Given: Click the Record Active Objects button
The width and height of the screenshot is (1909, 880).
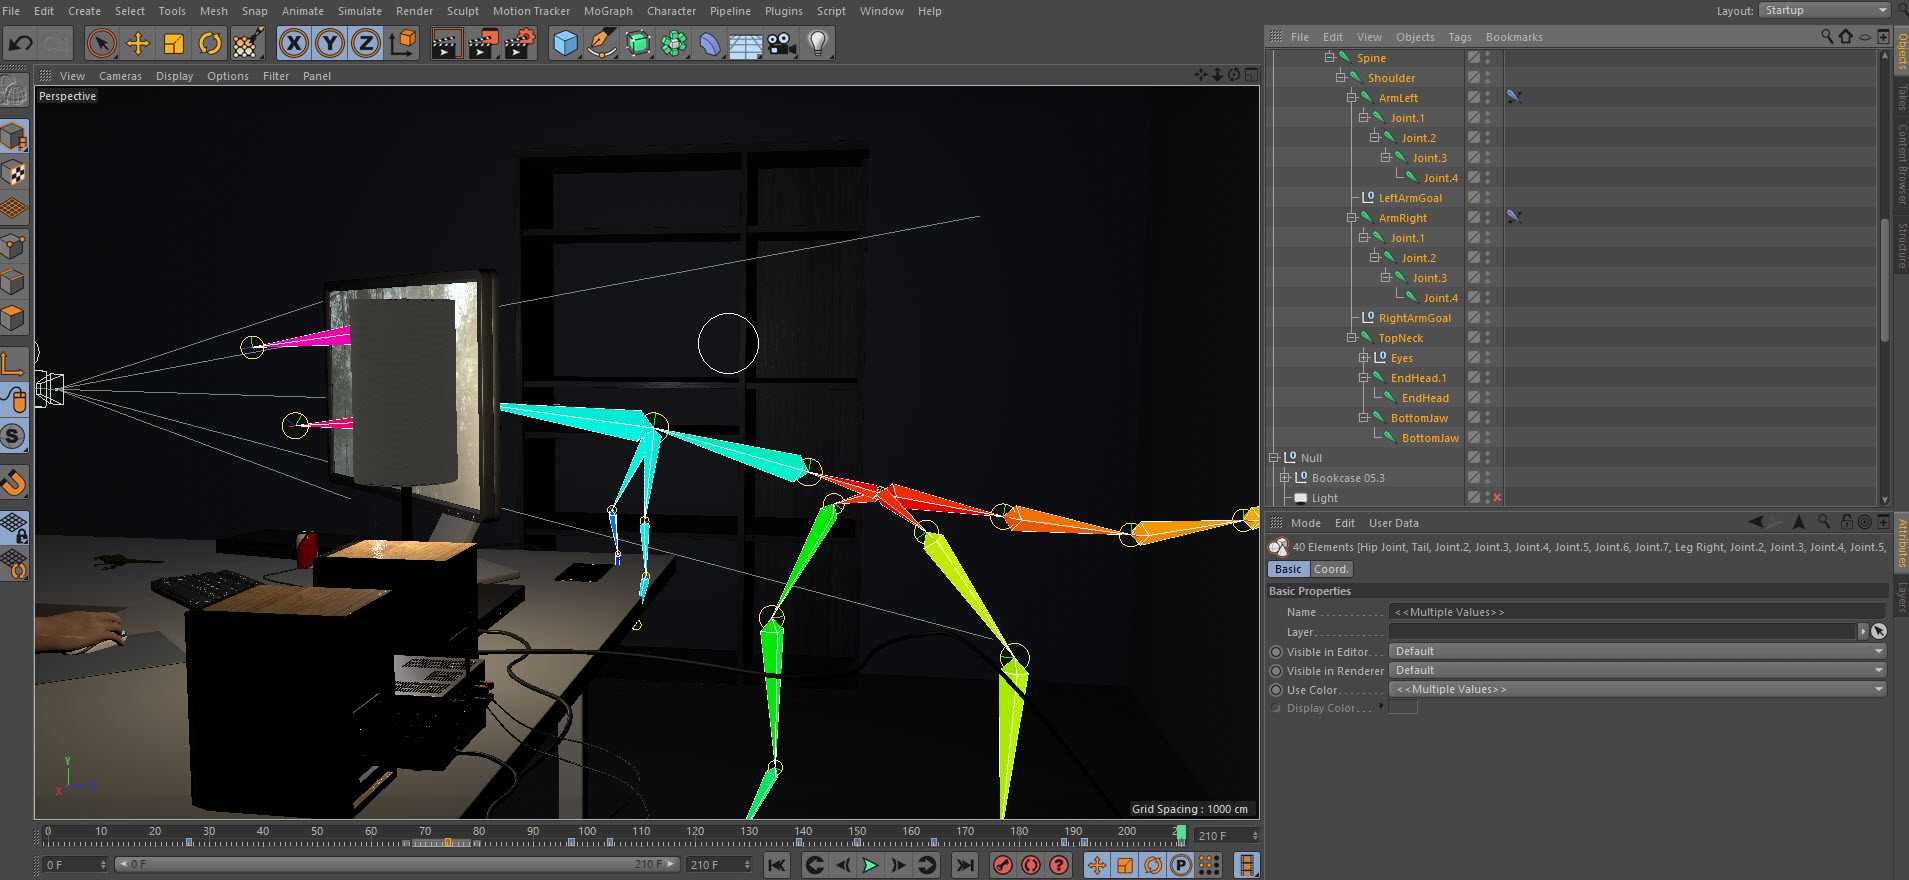Looking at the screenshot, I should click(1003, 865).
